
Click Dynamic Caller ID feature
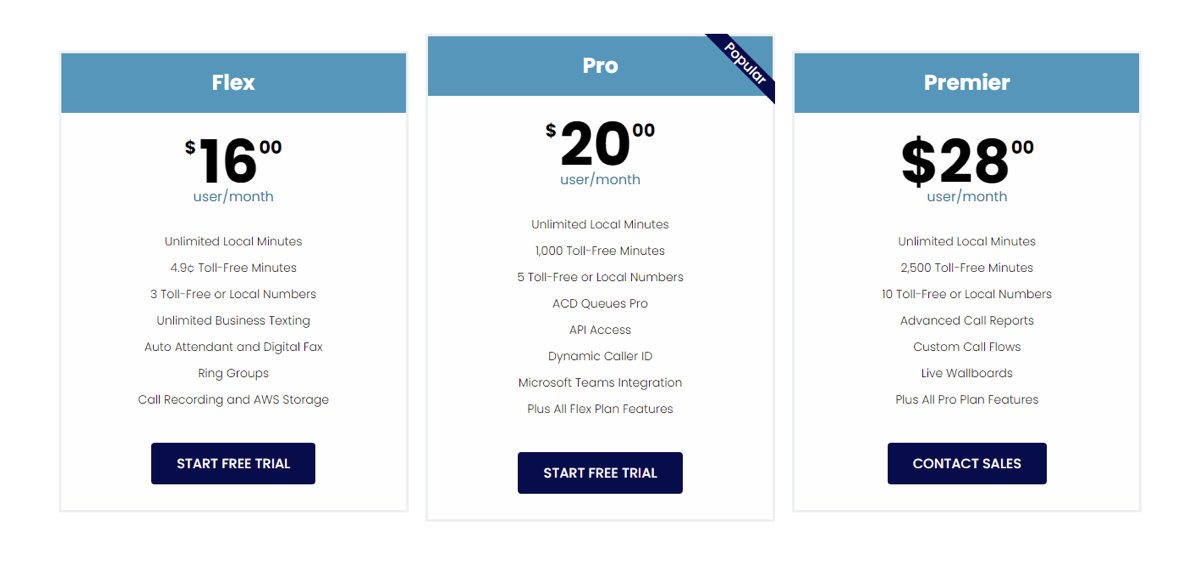pyautogui.click(x=600, y=357)
